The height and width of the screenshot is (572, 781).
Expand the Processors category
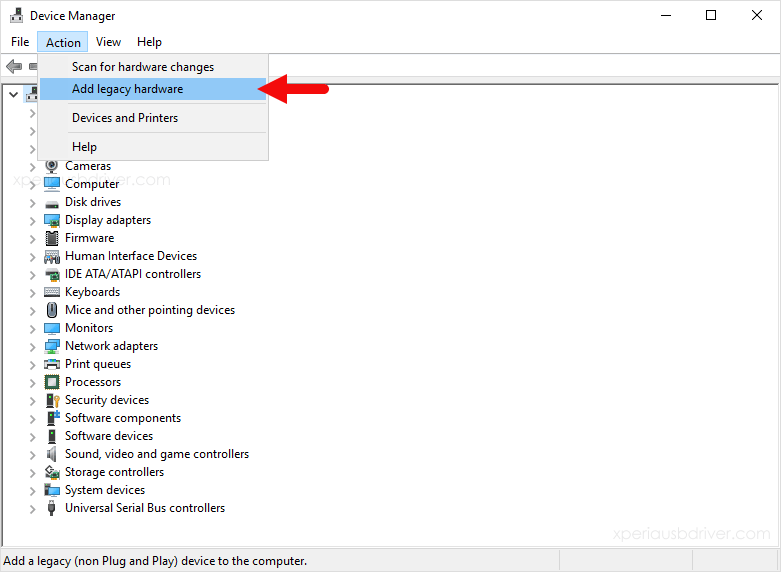pyautogui.click(x=32, y=383)
